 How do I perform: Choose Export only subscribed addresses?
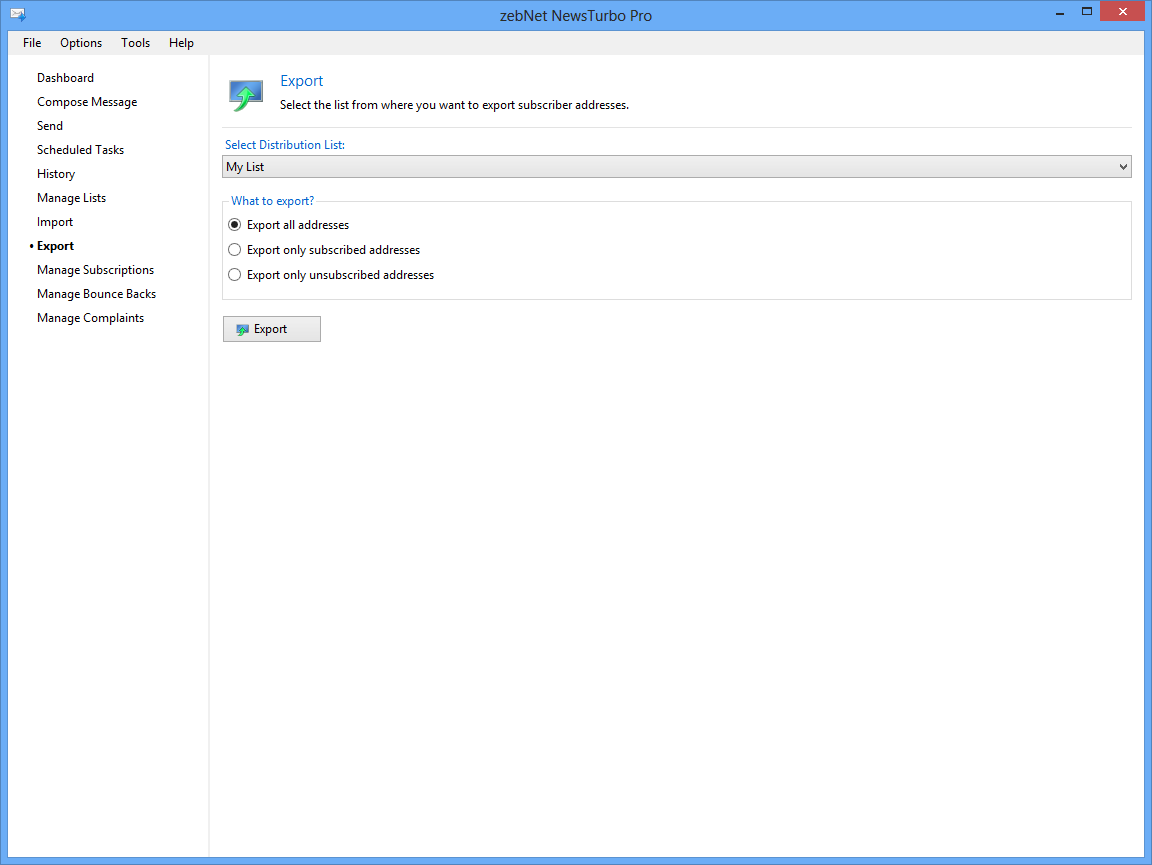(235, 250)
